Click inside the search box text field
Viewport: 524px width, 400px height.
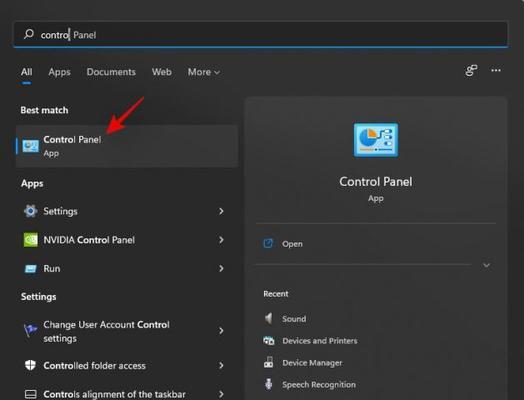click(261, 34)
